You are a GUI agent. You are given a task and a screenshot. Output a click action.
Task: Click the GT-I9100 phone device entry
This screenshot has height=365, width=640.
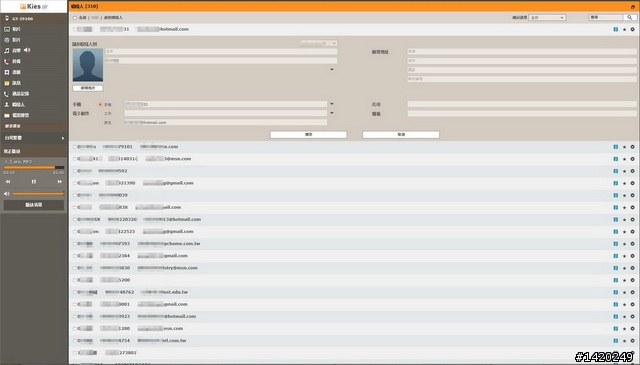[x=19, y=18]
